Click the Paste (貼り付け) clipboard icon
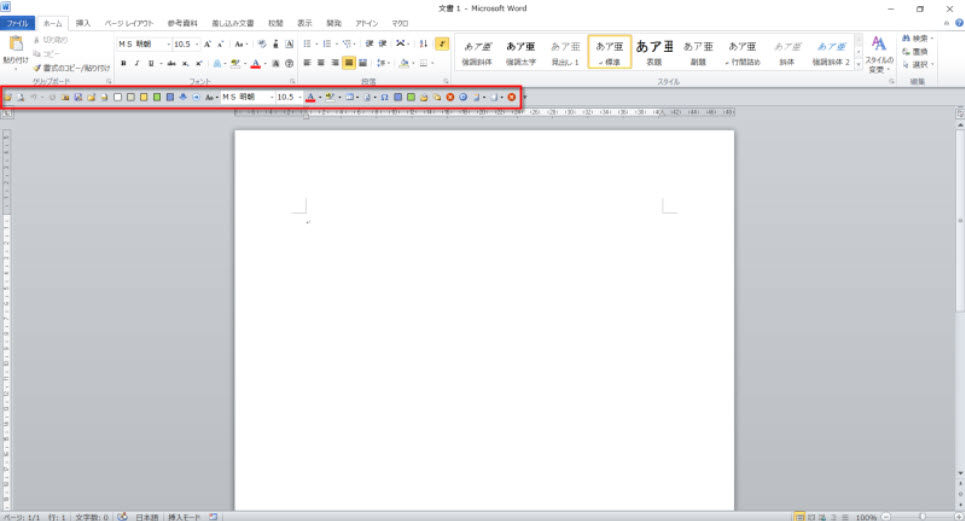Viewport: 965px width, 521px height. (x=16, y=47)
